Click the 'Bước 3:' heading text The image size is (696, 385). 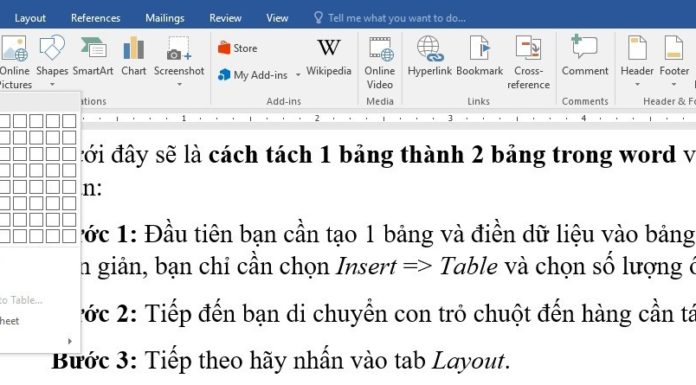95,360
